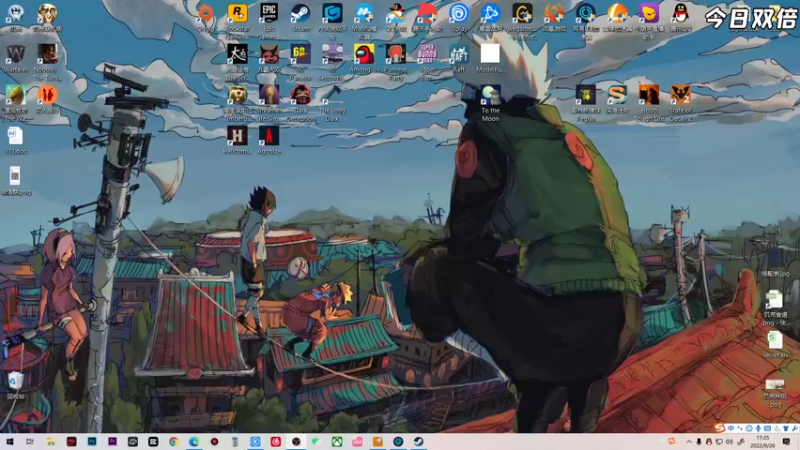
Task: Open Steam from the taskbar
Action: [418, 441]
